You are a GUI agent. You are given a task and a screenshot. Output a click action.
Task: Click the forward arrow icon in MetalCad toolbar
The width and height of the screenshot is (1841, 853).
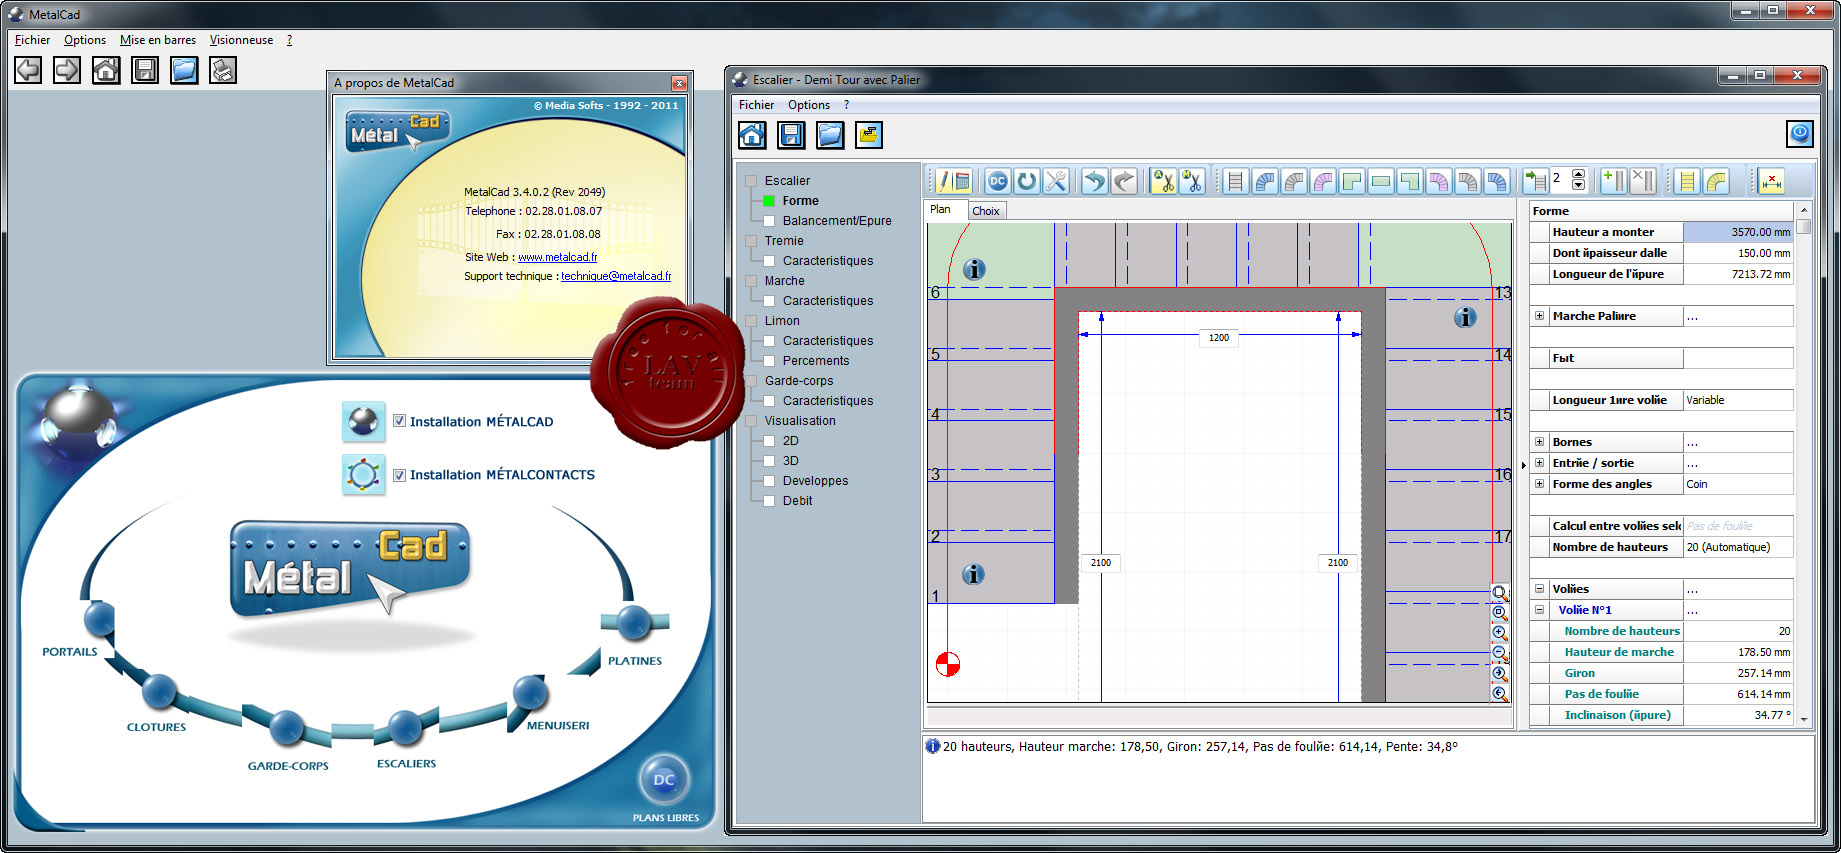pyautogui.click(x=67, y=70)
